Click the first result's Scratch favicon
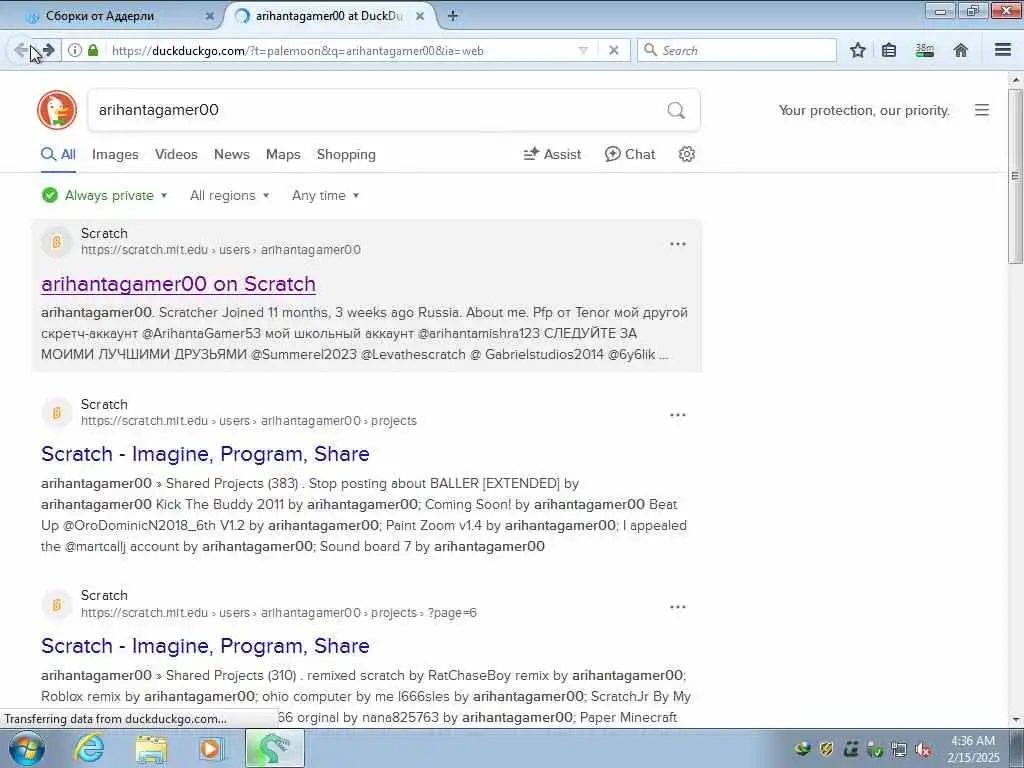The image size is (1024, 768). click(57, 242)
